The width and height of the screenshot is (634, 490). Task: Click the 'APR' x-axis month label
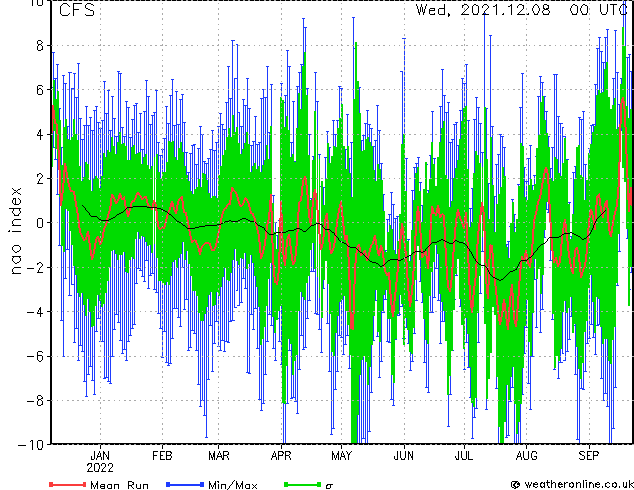pyautogui.click(x=281, y=456)
